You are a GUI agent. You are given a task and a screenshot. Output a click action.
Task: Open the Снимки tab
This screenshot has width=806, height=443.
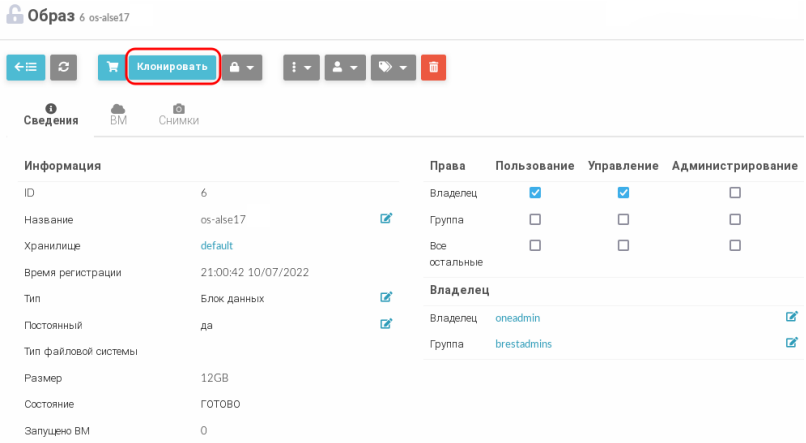[178, 114]
